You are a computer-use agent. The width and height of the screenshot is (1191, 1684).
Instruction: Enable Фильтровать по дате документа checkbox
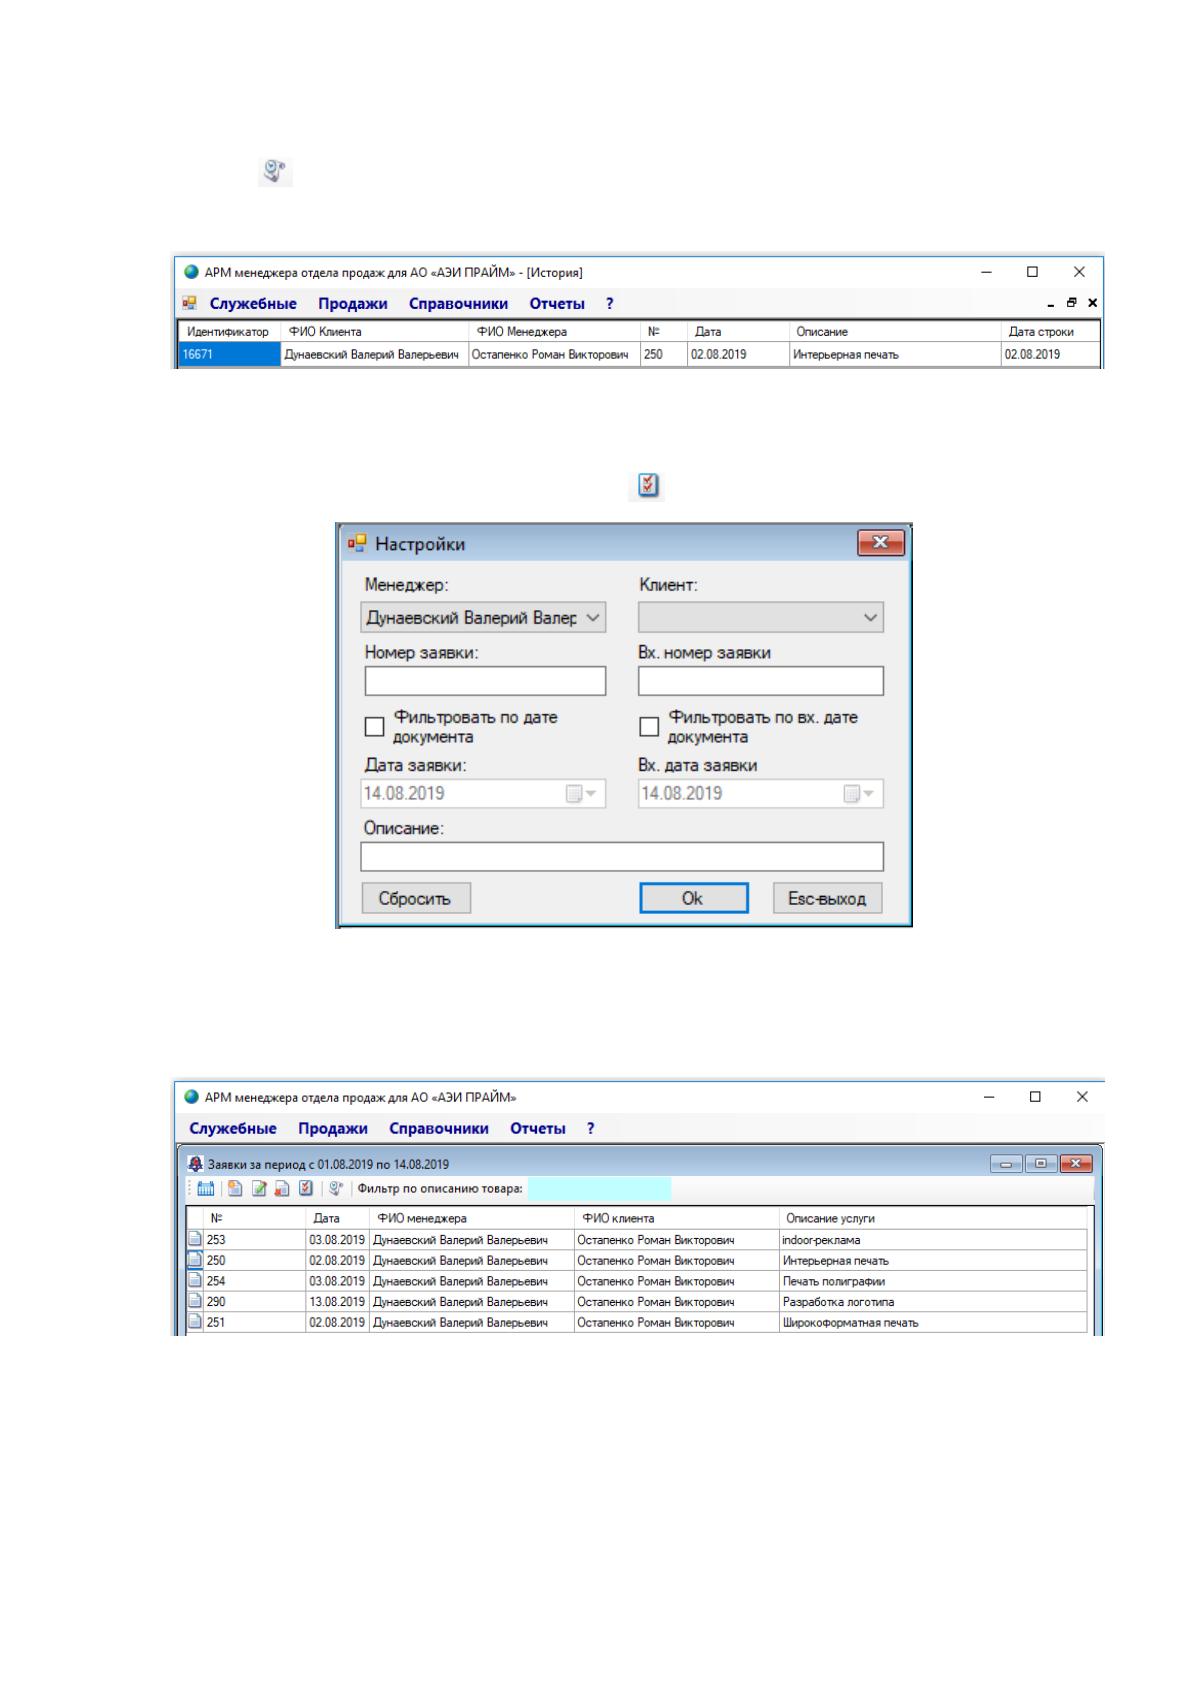pos(375,727)
